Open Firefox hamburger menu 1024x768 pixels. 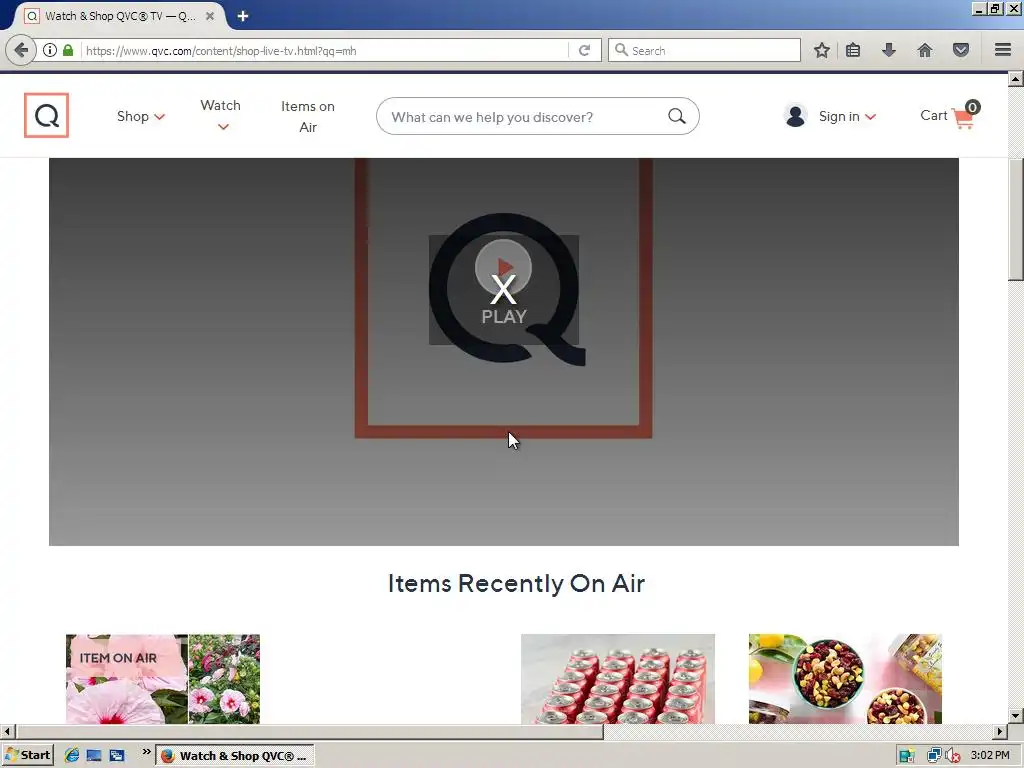(1003, 50)
